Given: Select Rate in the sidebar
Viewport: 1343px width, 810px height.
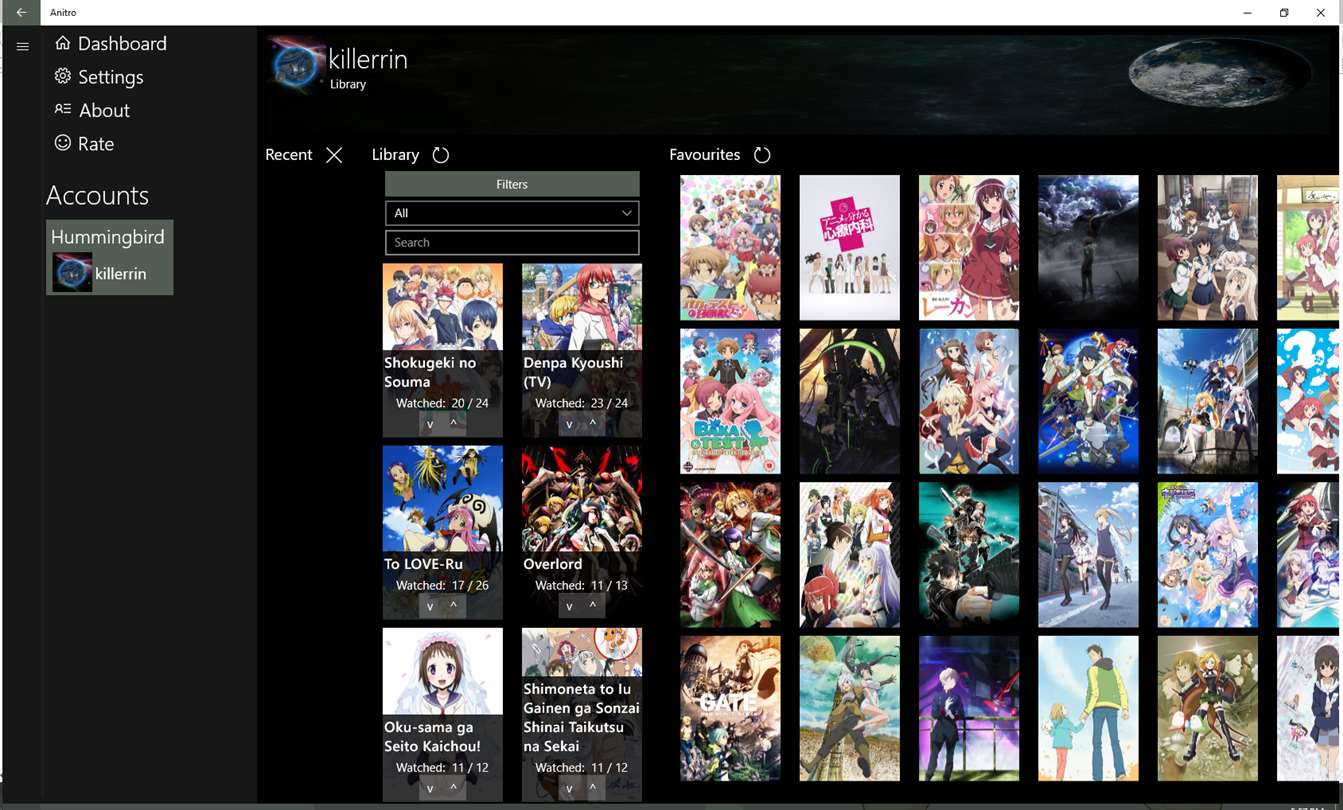Looking at the screenshot, I should coord(84,144).
